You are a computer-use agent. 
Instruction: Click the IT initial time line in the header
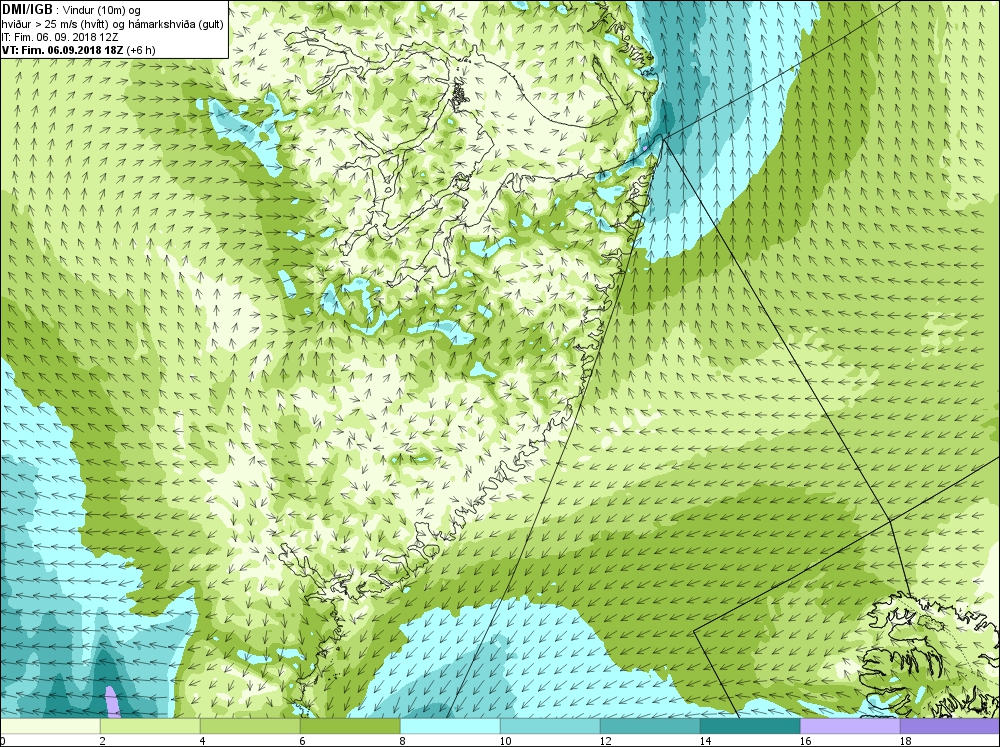(60, 37)
